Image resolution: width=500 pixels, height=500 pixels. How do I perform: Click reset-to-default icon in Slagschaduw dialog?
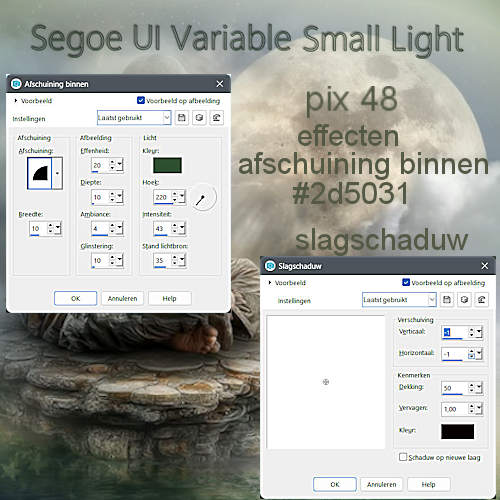[x=482, y=300]
